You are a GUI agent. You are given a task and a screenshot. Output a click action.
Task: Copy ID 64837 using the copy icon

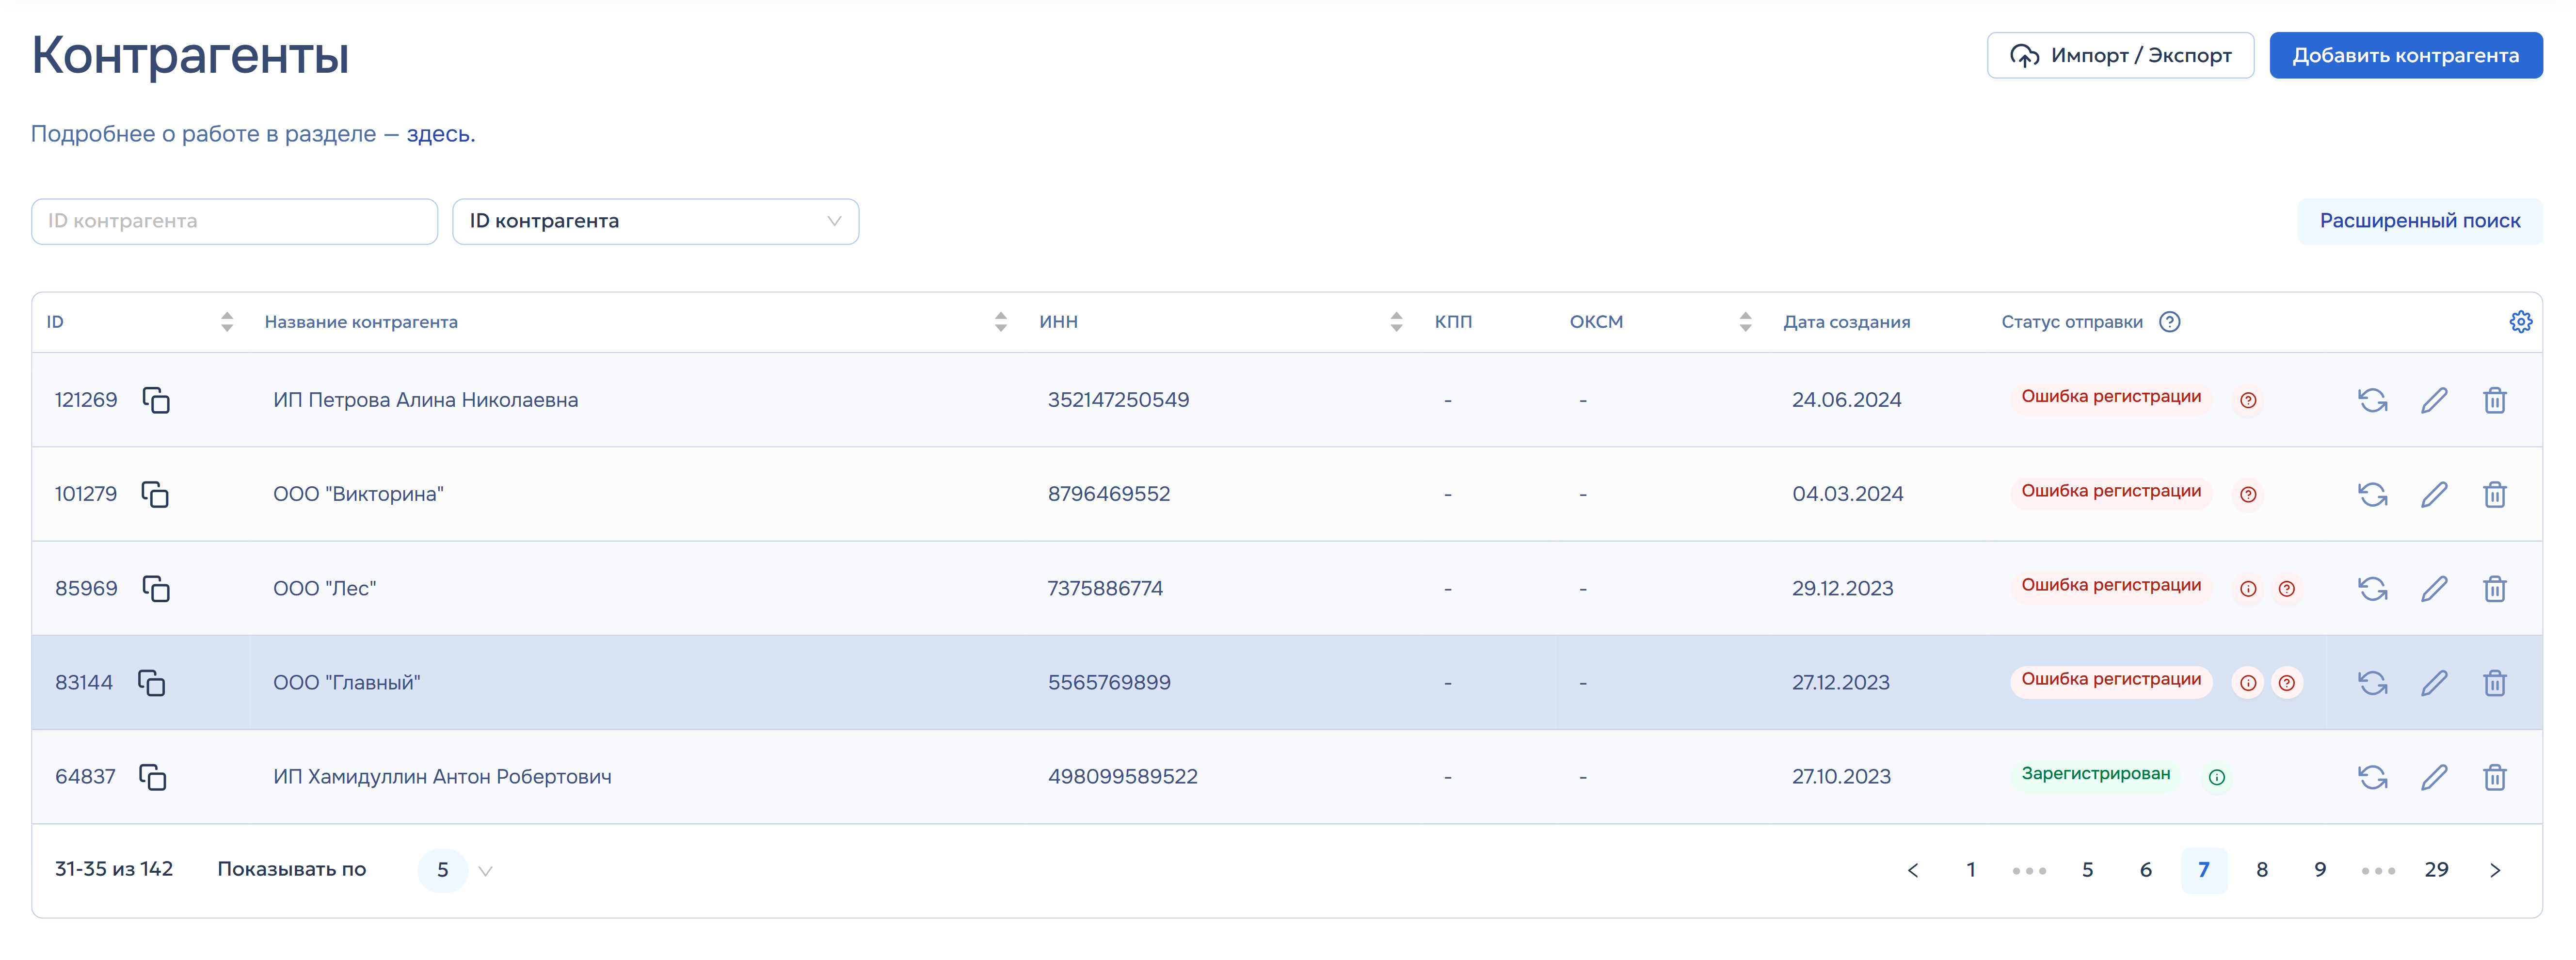coord(152,777)
